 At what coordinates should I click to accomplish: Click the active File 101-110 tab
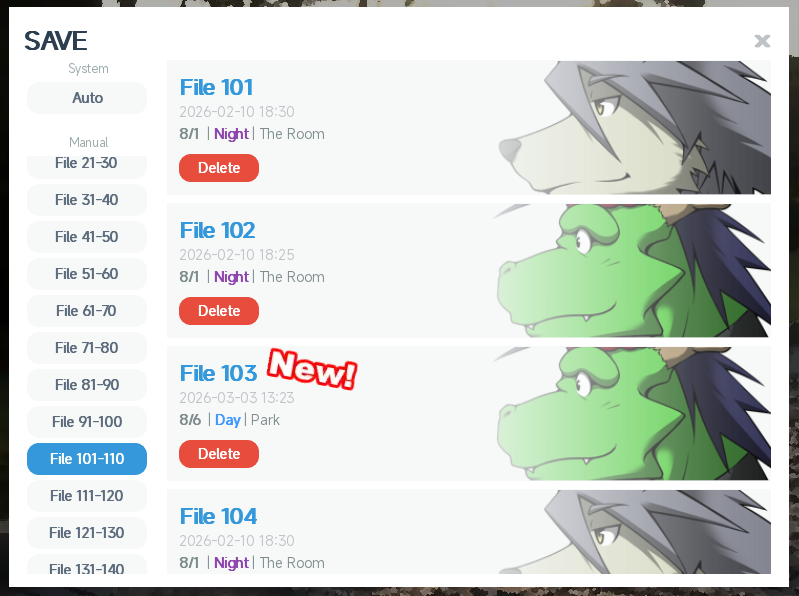[87, 459]
